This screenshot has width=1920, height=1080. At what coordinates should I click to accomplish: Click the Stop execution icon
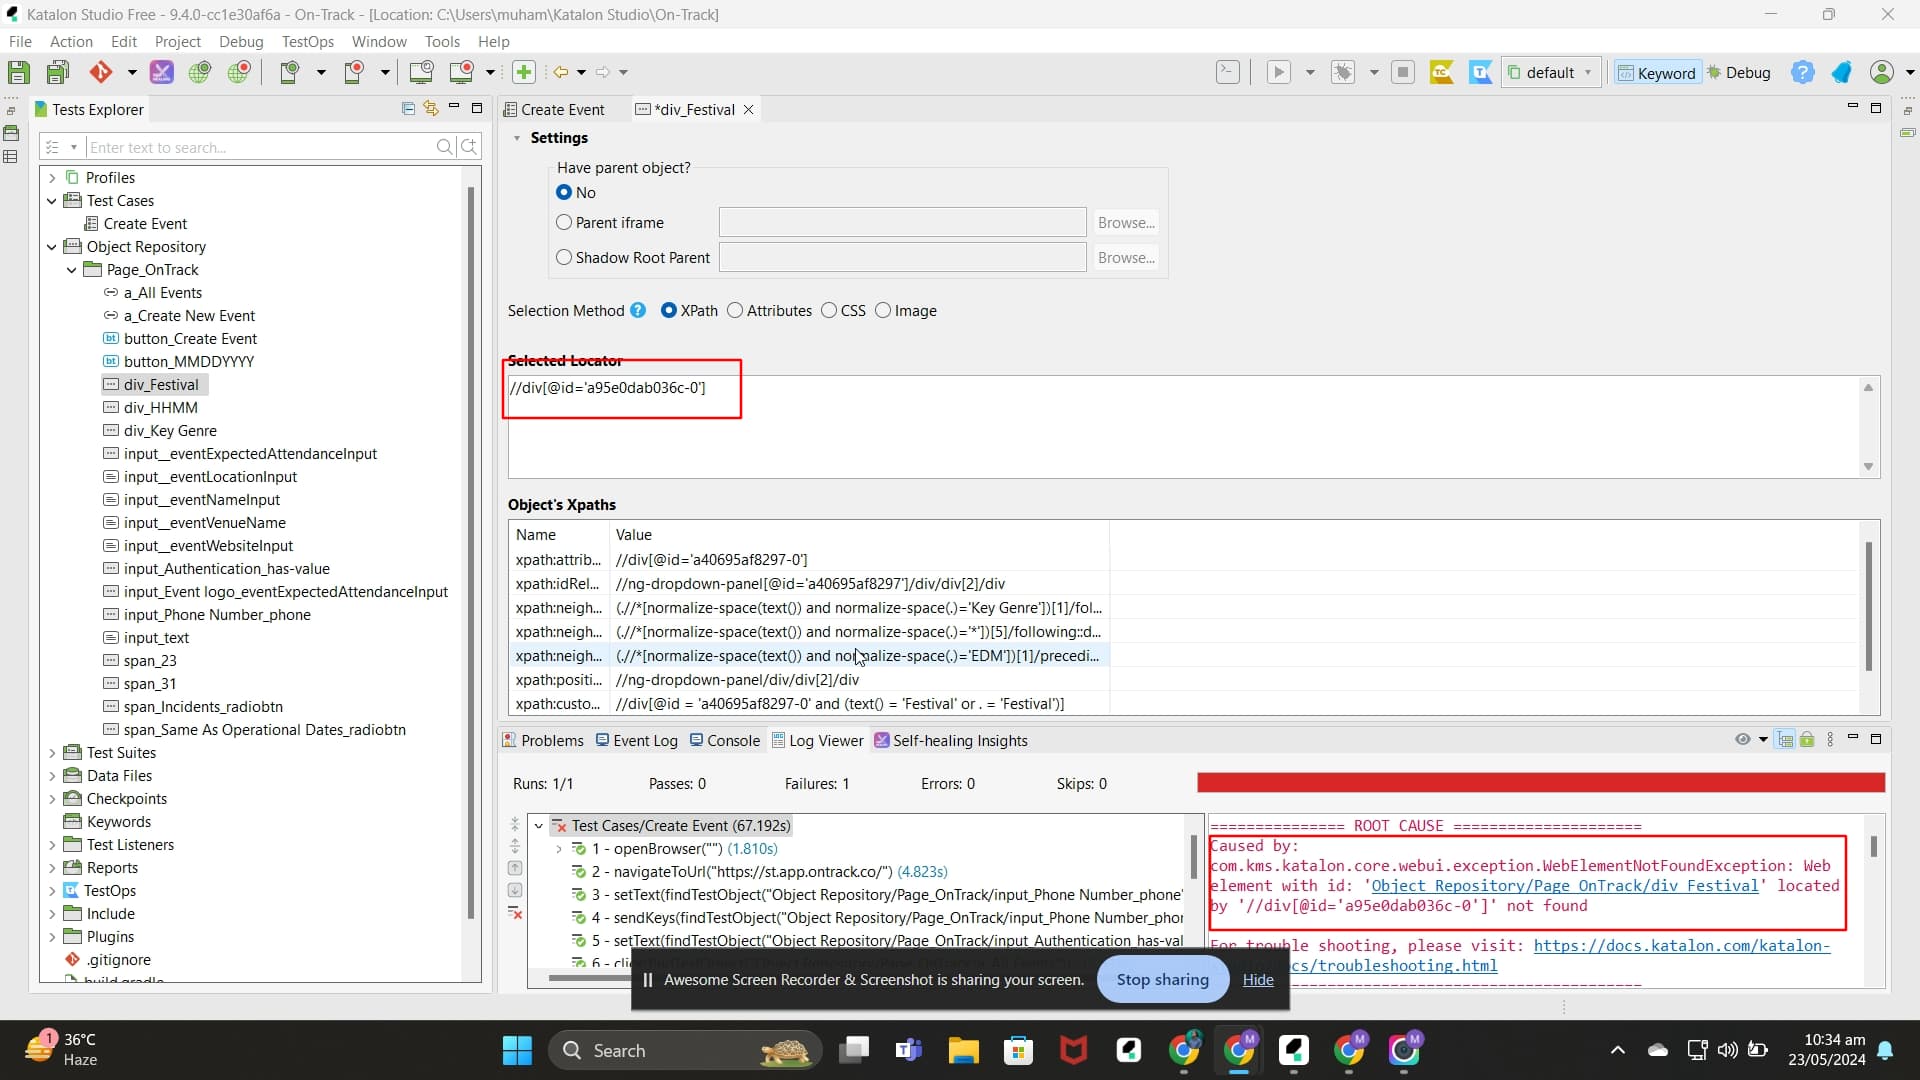tap(1404, 72)
